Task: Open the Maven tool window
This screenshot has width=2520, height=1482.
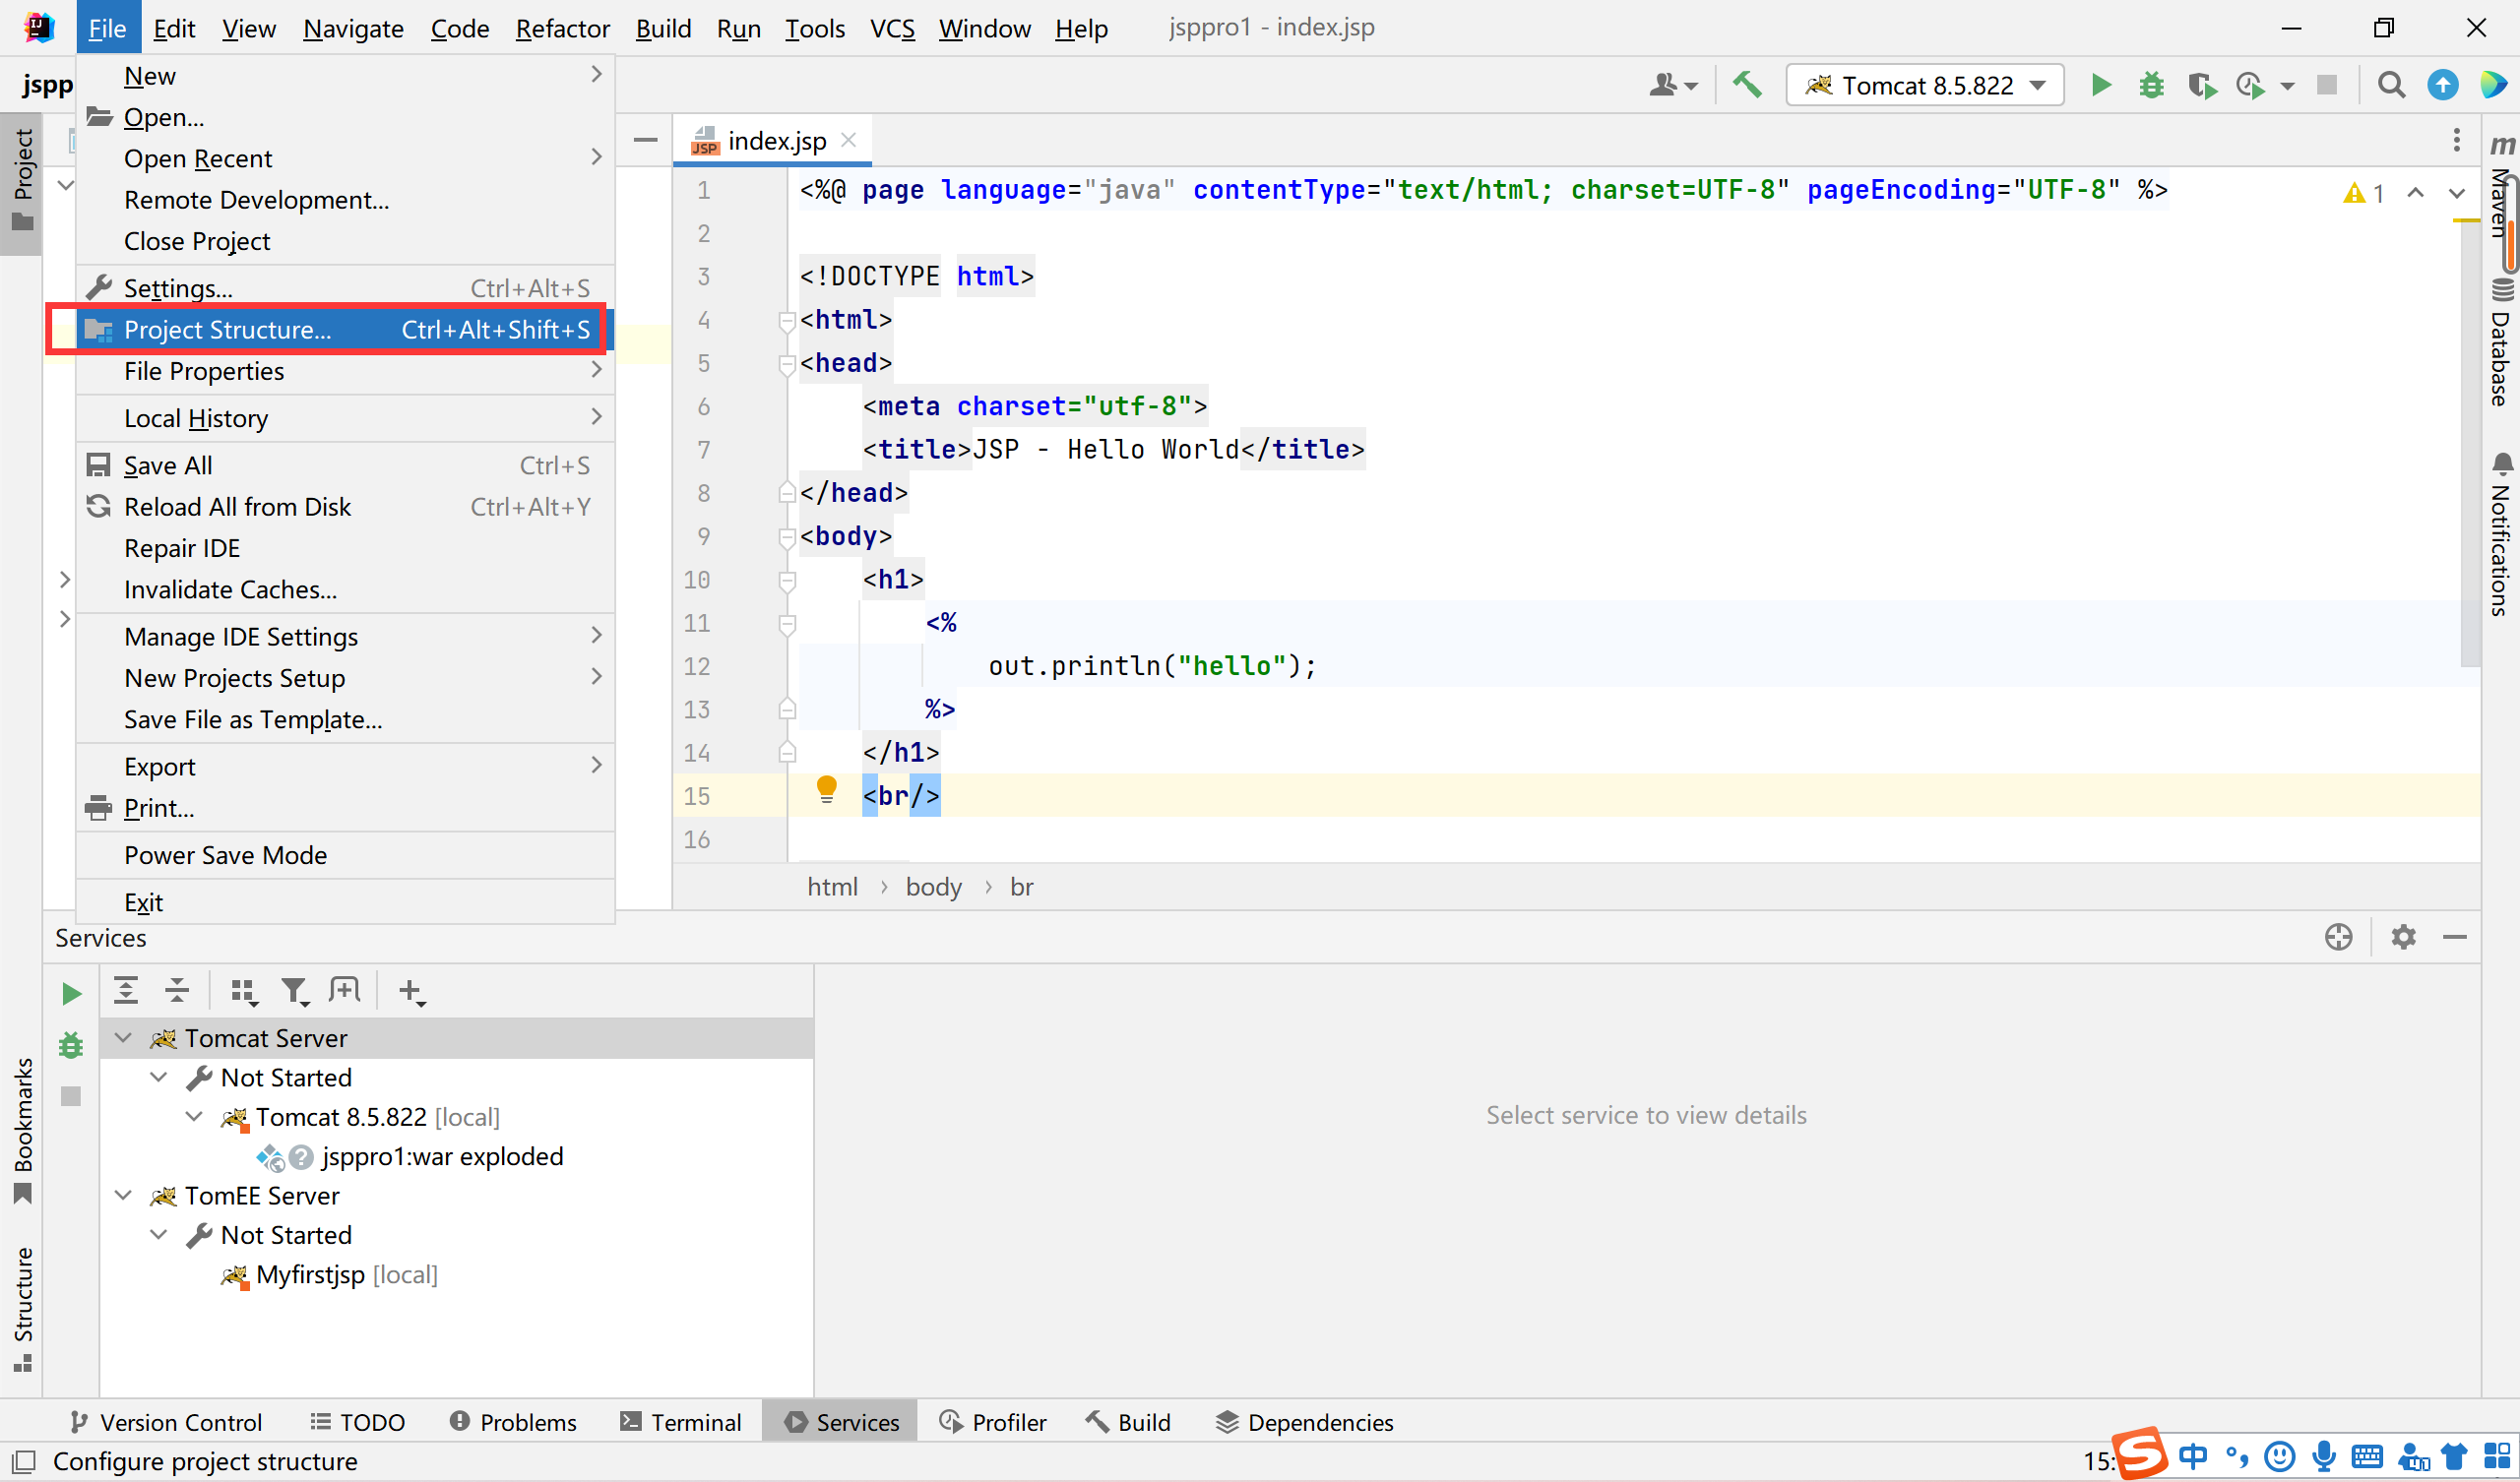Action: click(x=2501, y=188)
